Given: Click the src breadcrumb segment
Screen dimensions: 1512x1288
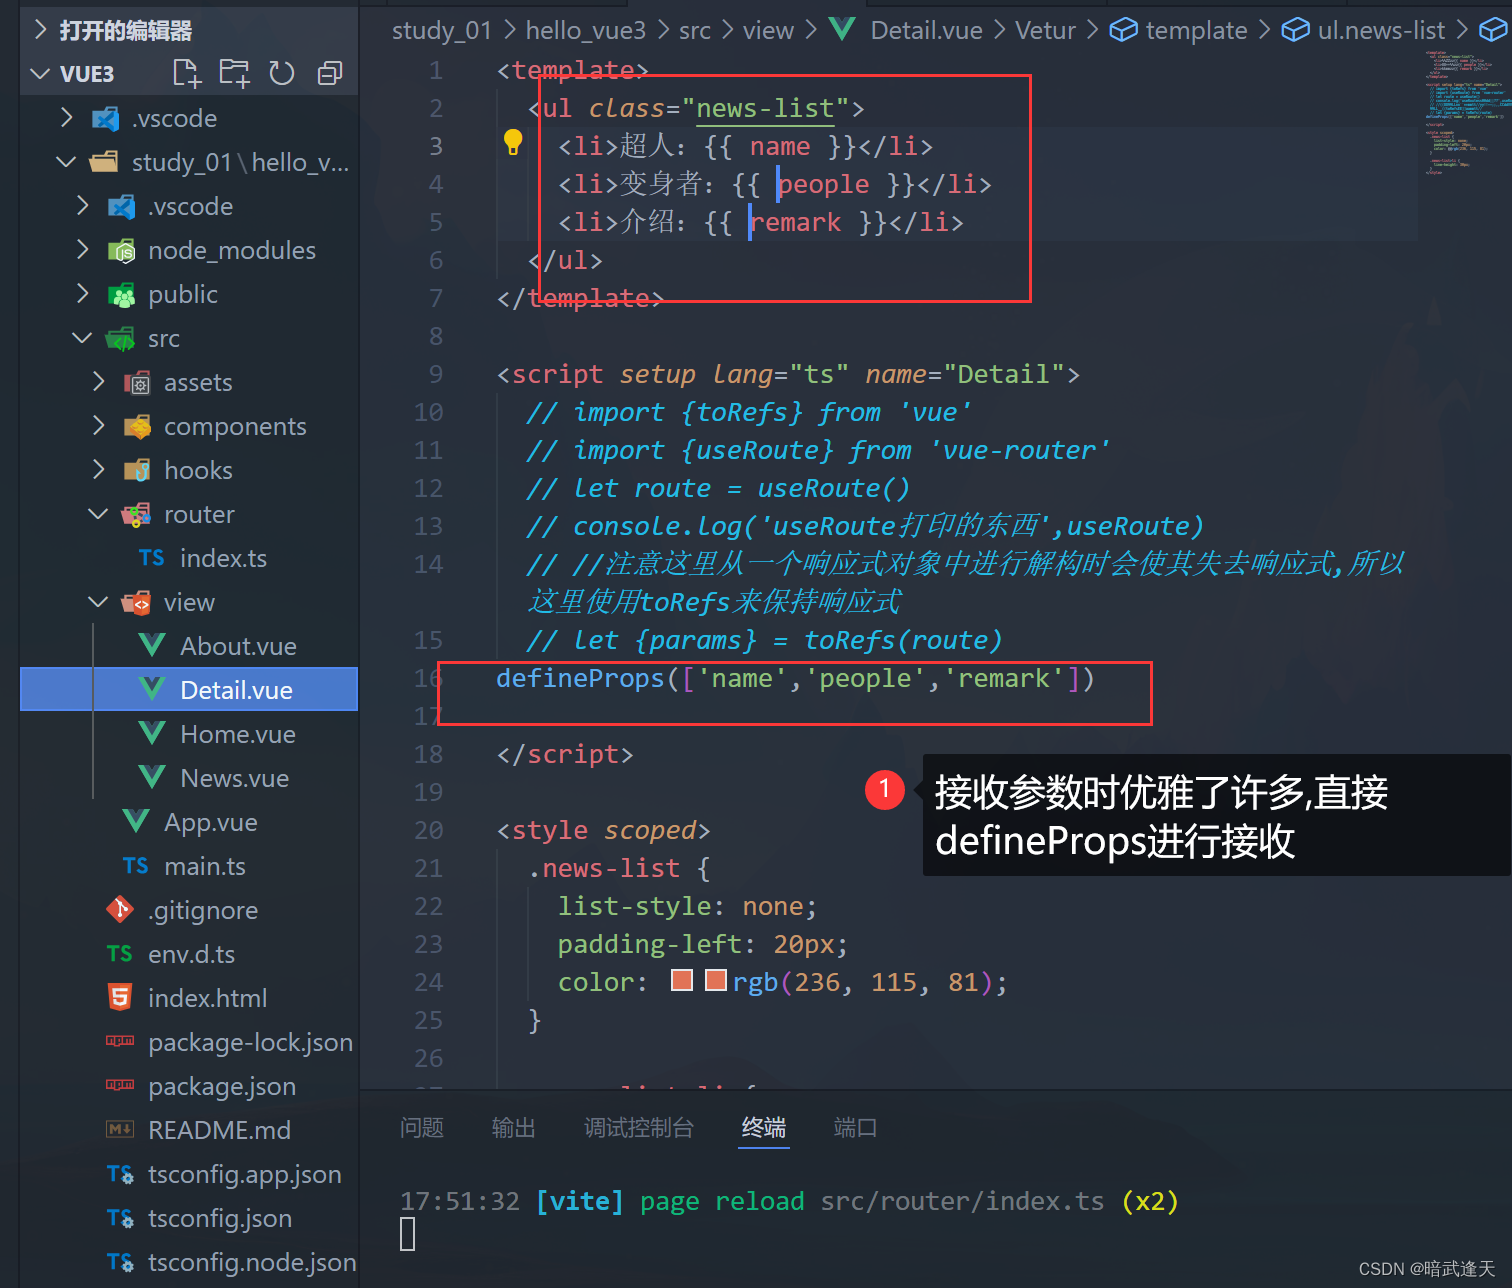Looking at the screenshot, I should (695, 30).
